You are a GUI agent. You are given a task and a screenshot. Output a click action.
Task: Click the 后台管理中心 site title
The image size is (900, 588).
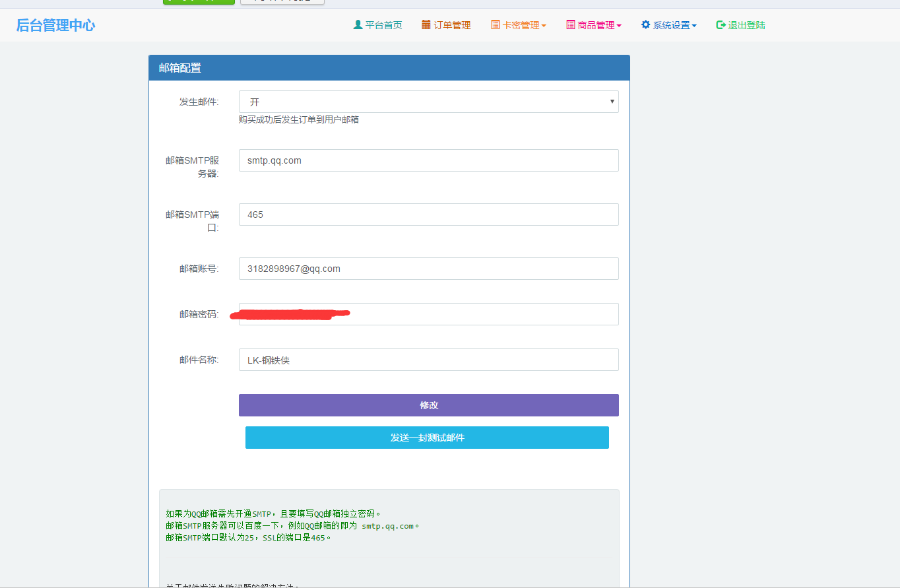[x=56, y=25]
